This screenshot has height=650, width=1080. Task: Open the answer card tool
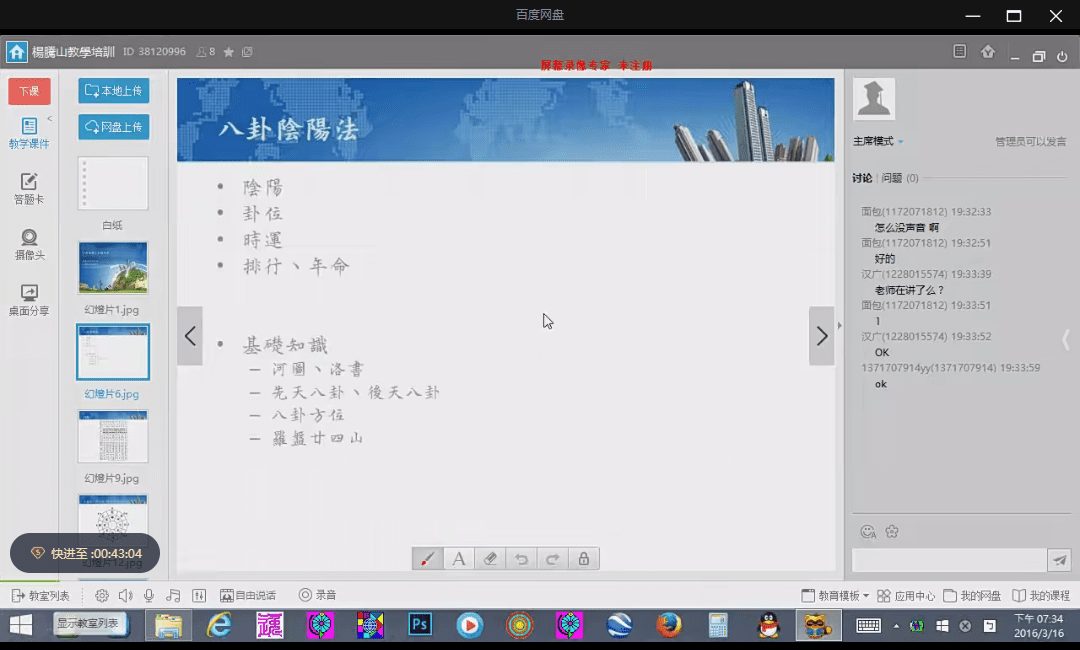(29, 188)
